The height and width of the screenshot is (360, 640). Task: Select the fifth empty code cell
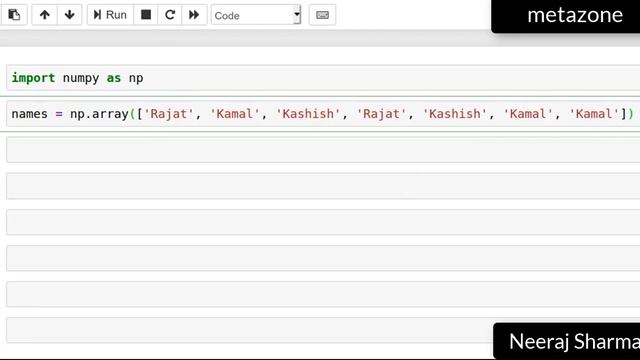323,294
